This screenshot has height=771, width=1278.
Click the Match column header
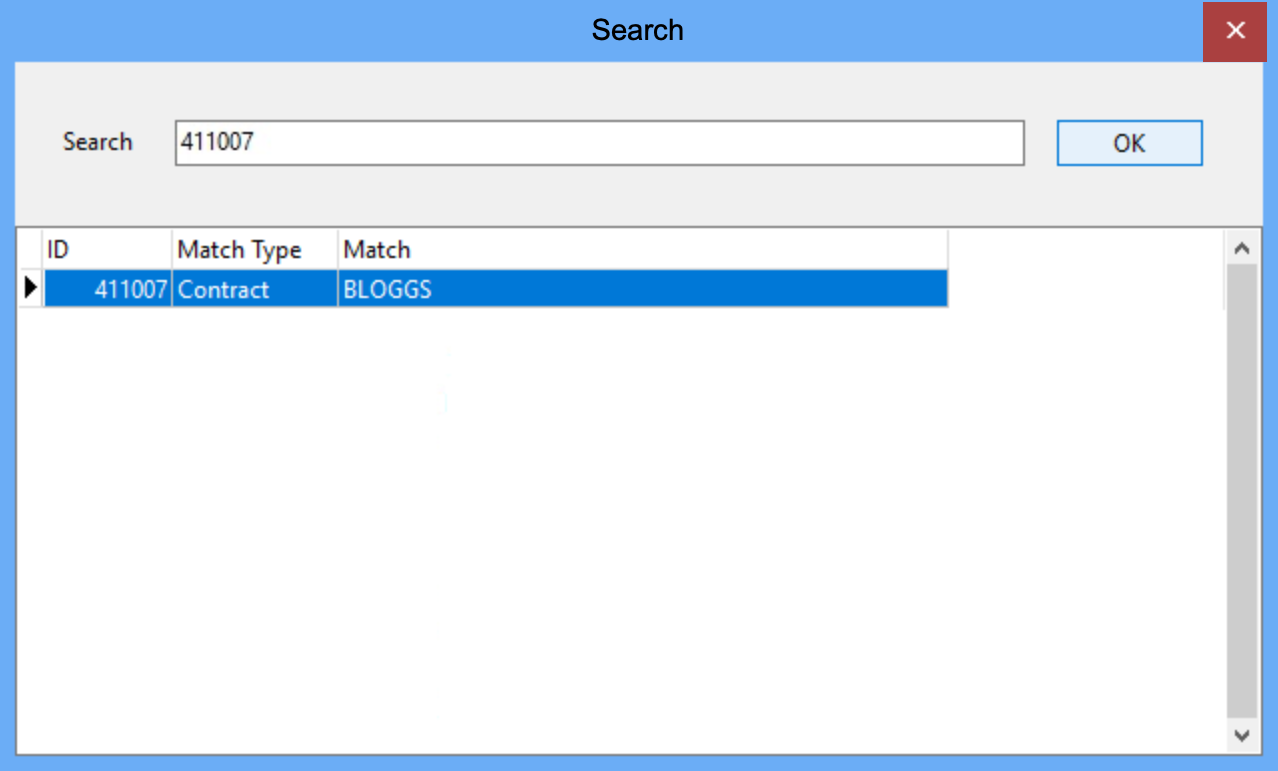[642, 249]
